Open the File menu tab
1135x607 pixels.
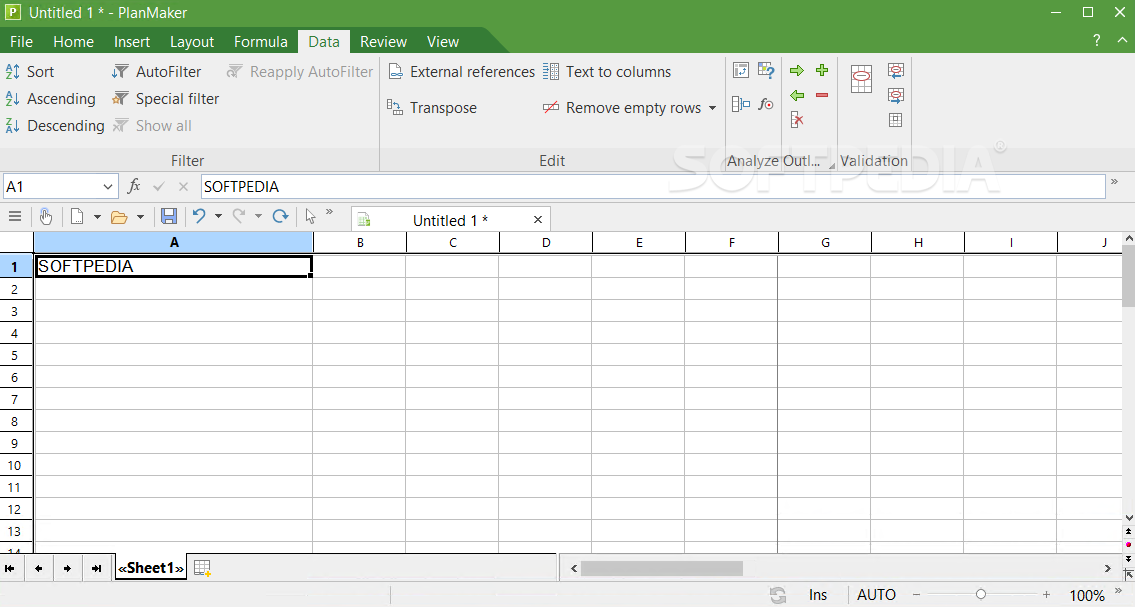pyautogui.click(x=21, y=41)
